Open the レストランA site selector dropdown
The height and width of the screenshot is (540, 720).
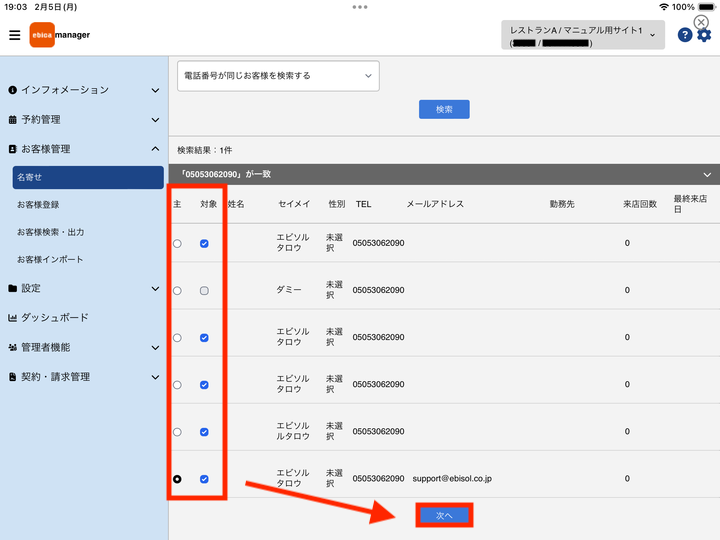coord(583,35)
